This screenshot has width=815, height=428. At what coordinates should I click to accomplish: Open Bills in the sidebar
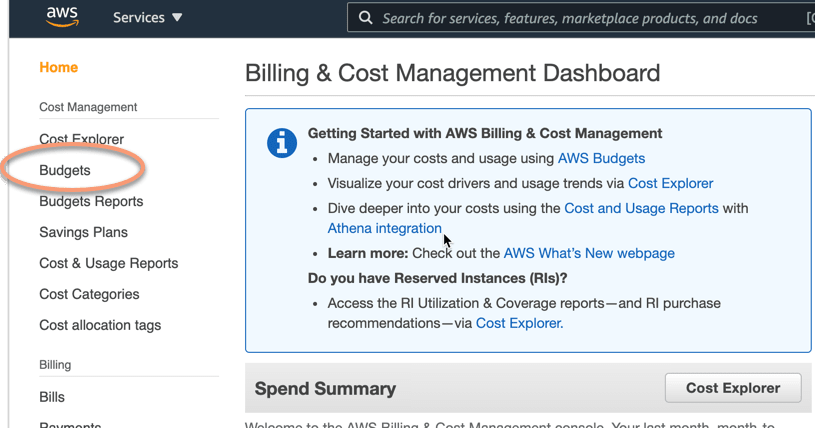52,397
